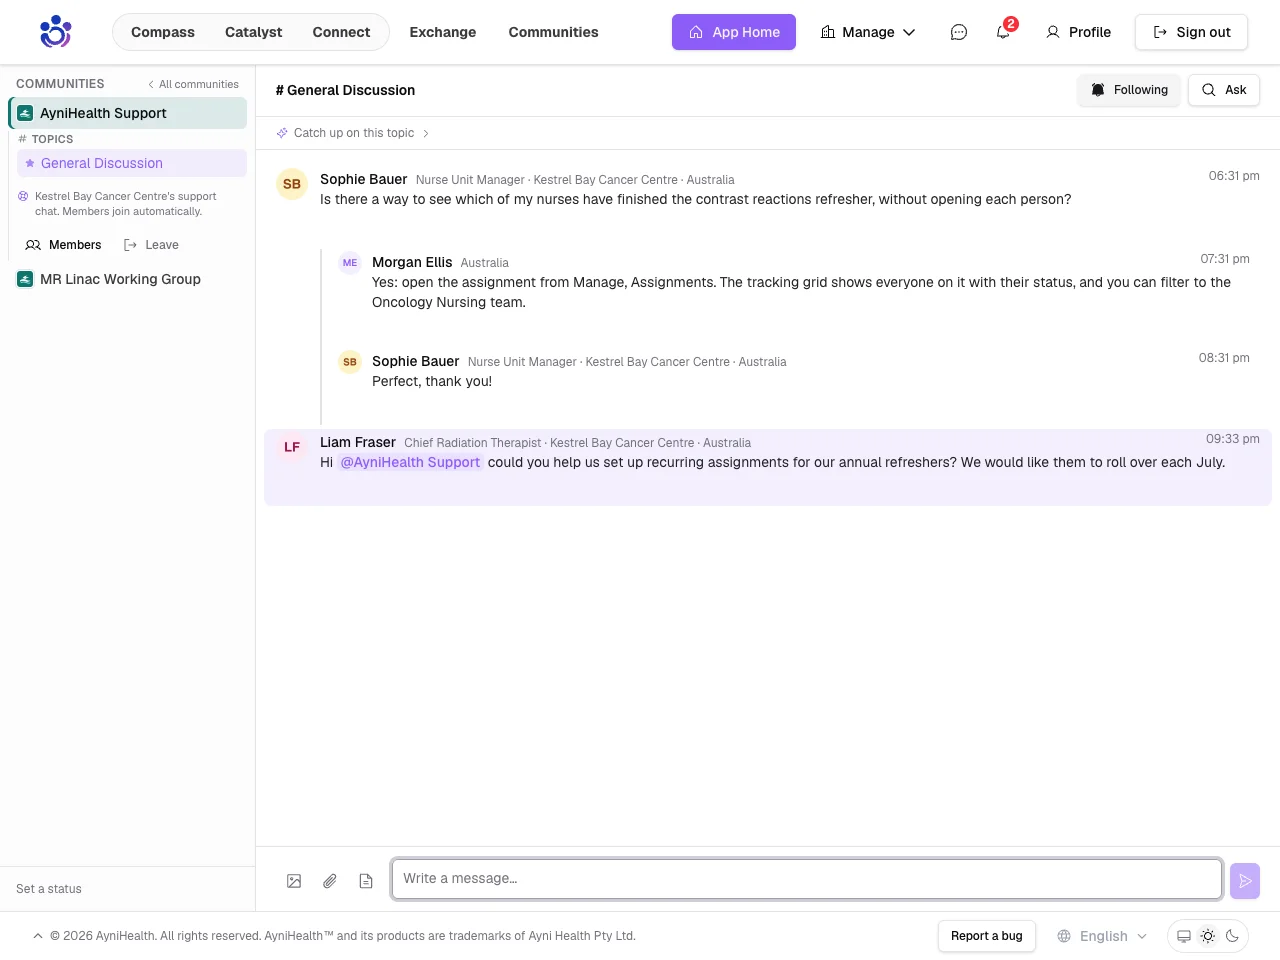Switch to dark theme moon icon

click(x=1232, y=936)
